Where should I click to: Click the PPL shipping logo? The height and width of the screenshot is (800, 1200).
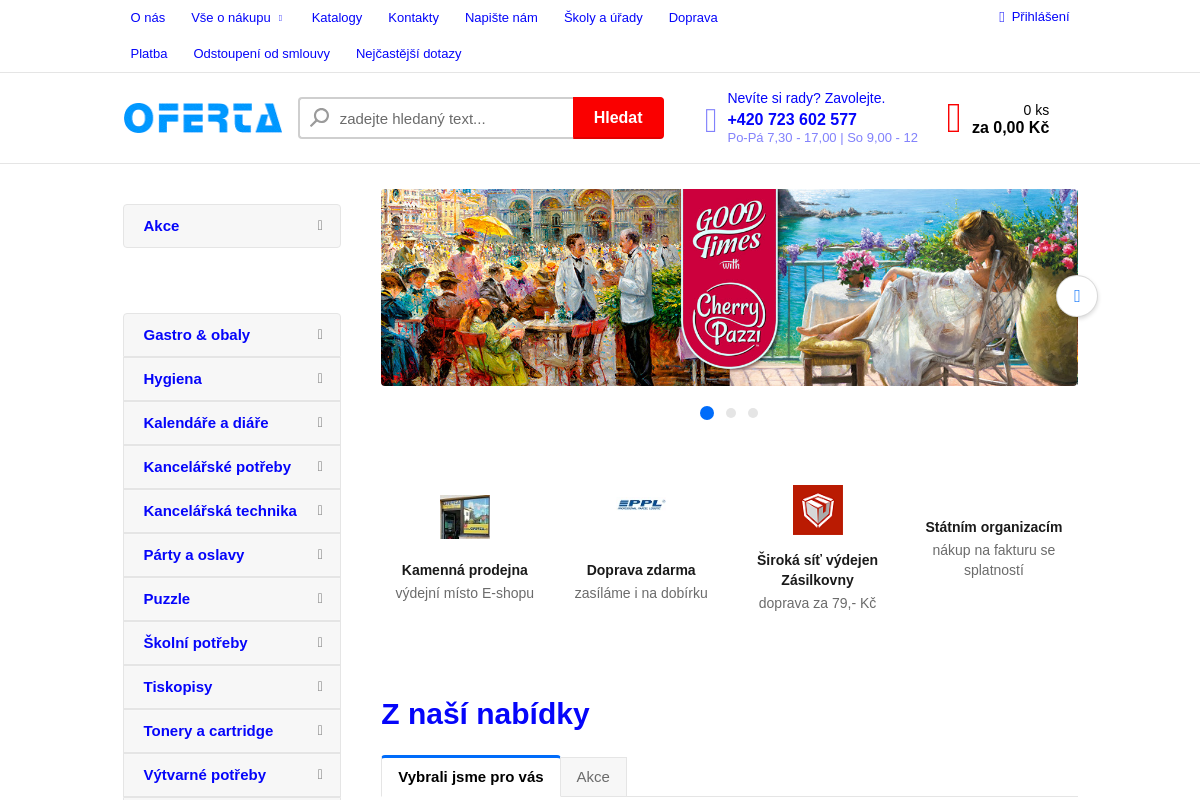pos(641,506)
